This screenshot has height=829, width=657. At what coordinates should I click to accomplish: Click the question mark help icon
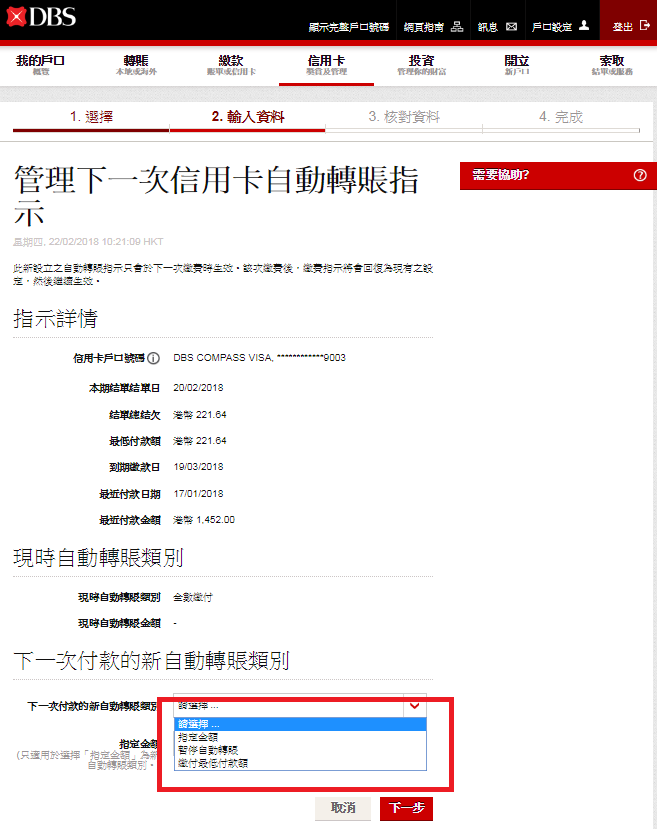pyautogui.click(x=640, y=175)
